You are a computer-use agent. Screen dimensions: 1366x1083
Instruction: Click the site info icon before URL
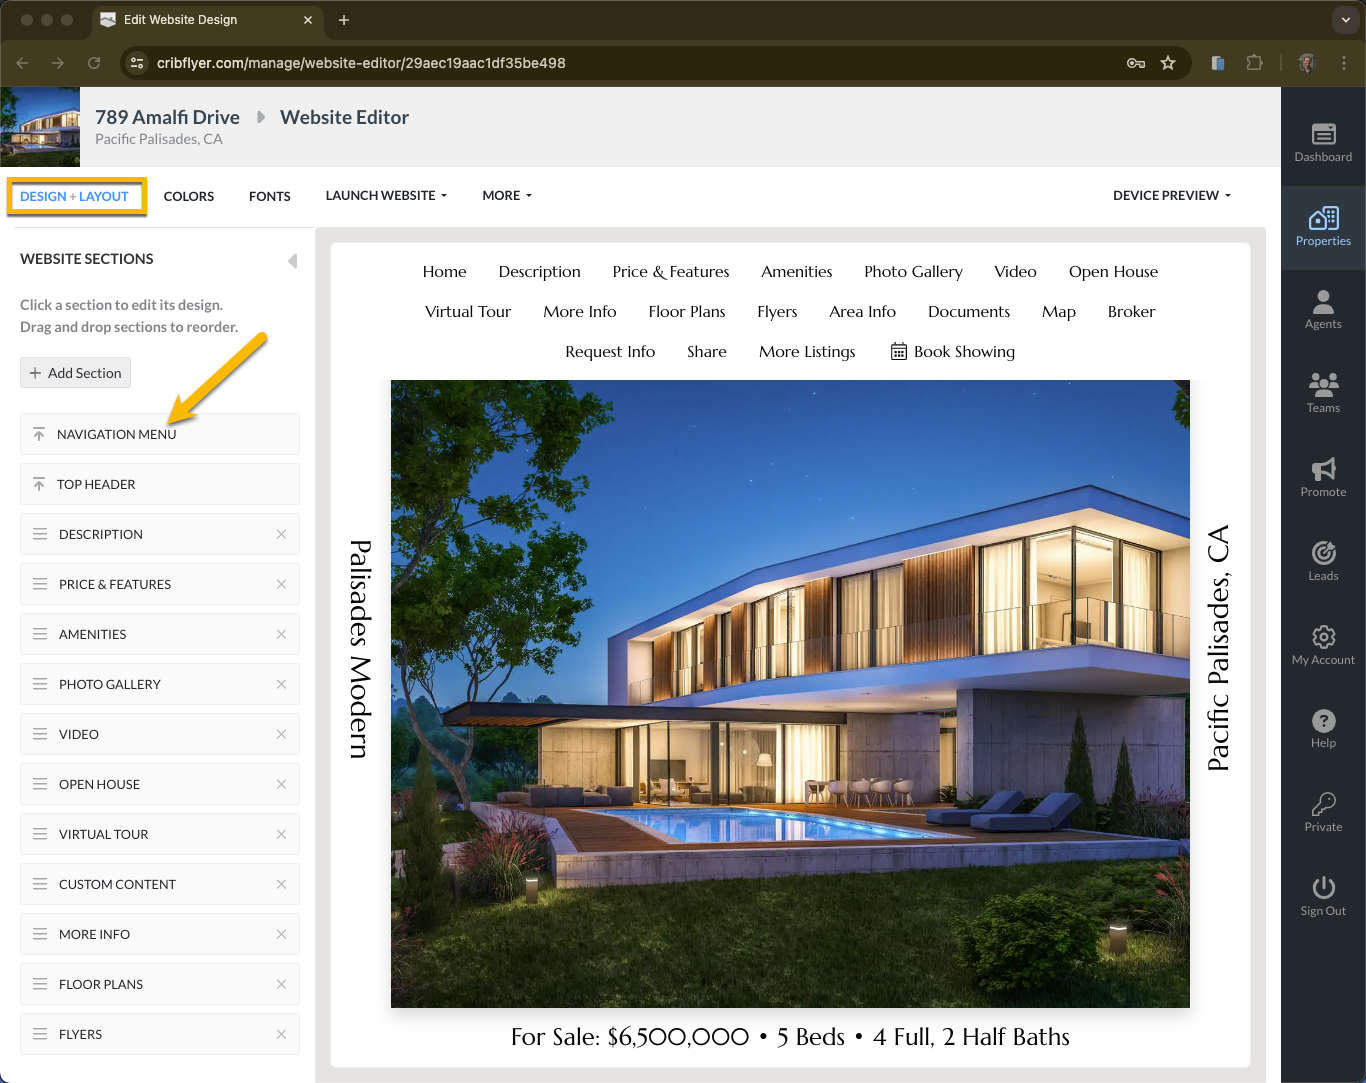pyautogui.click(x=137, y=63)
